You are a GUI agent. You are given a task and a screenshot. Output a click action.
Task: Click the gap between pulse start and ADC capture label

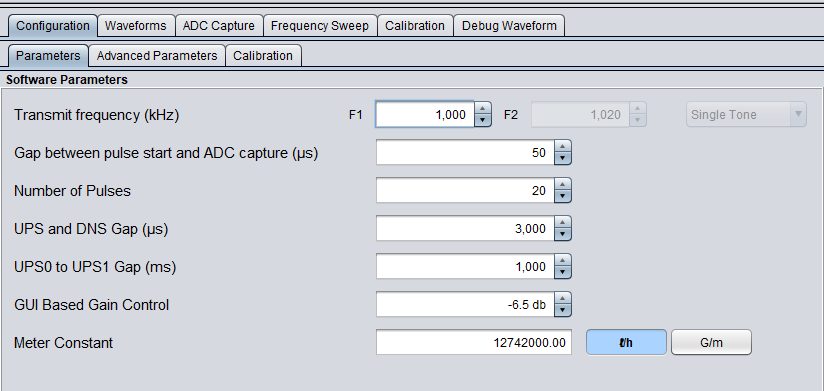(x=166, y=153)
